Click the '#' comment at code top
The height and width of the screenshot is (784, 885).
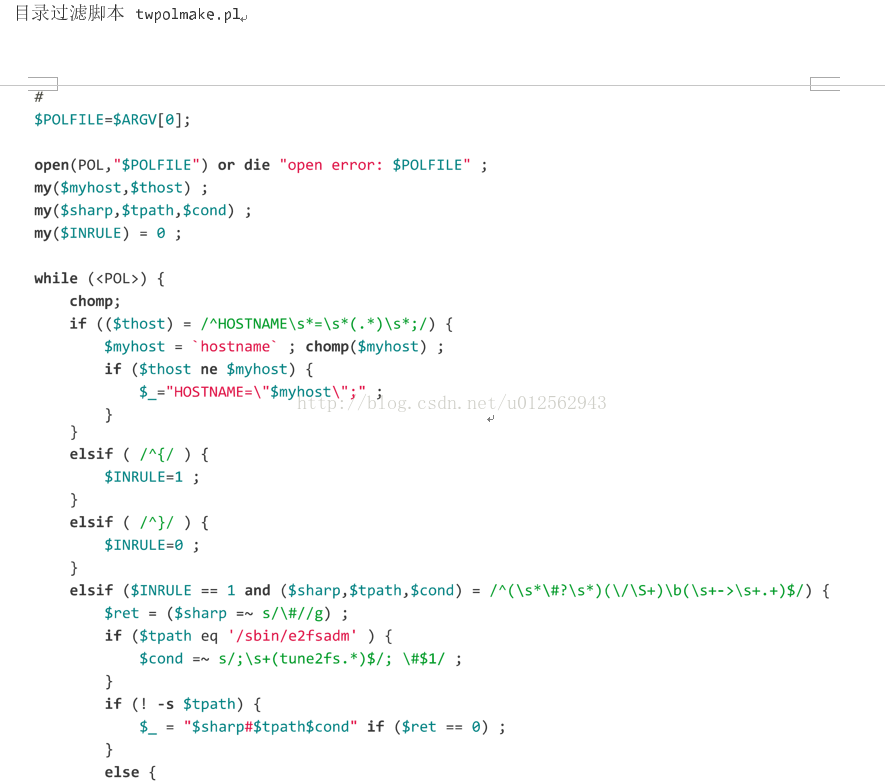(x=39, y=97)
